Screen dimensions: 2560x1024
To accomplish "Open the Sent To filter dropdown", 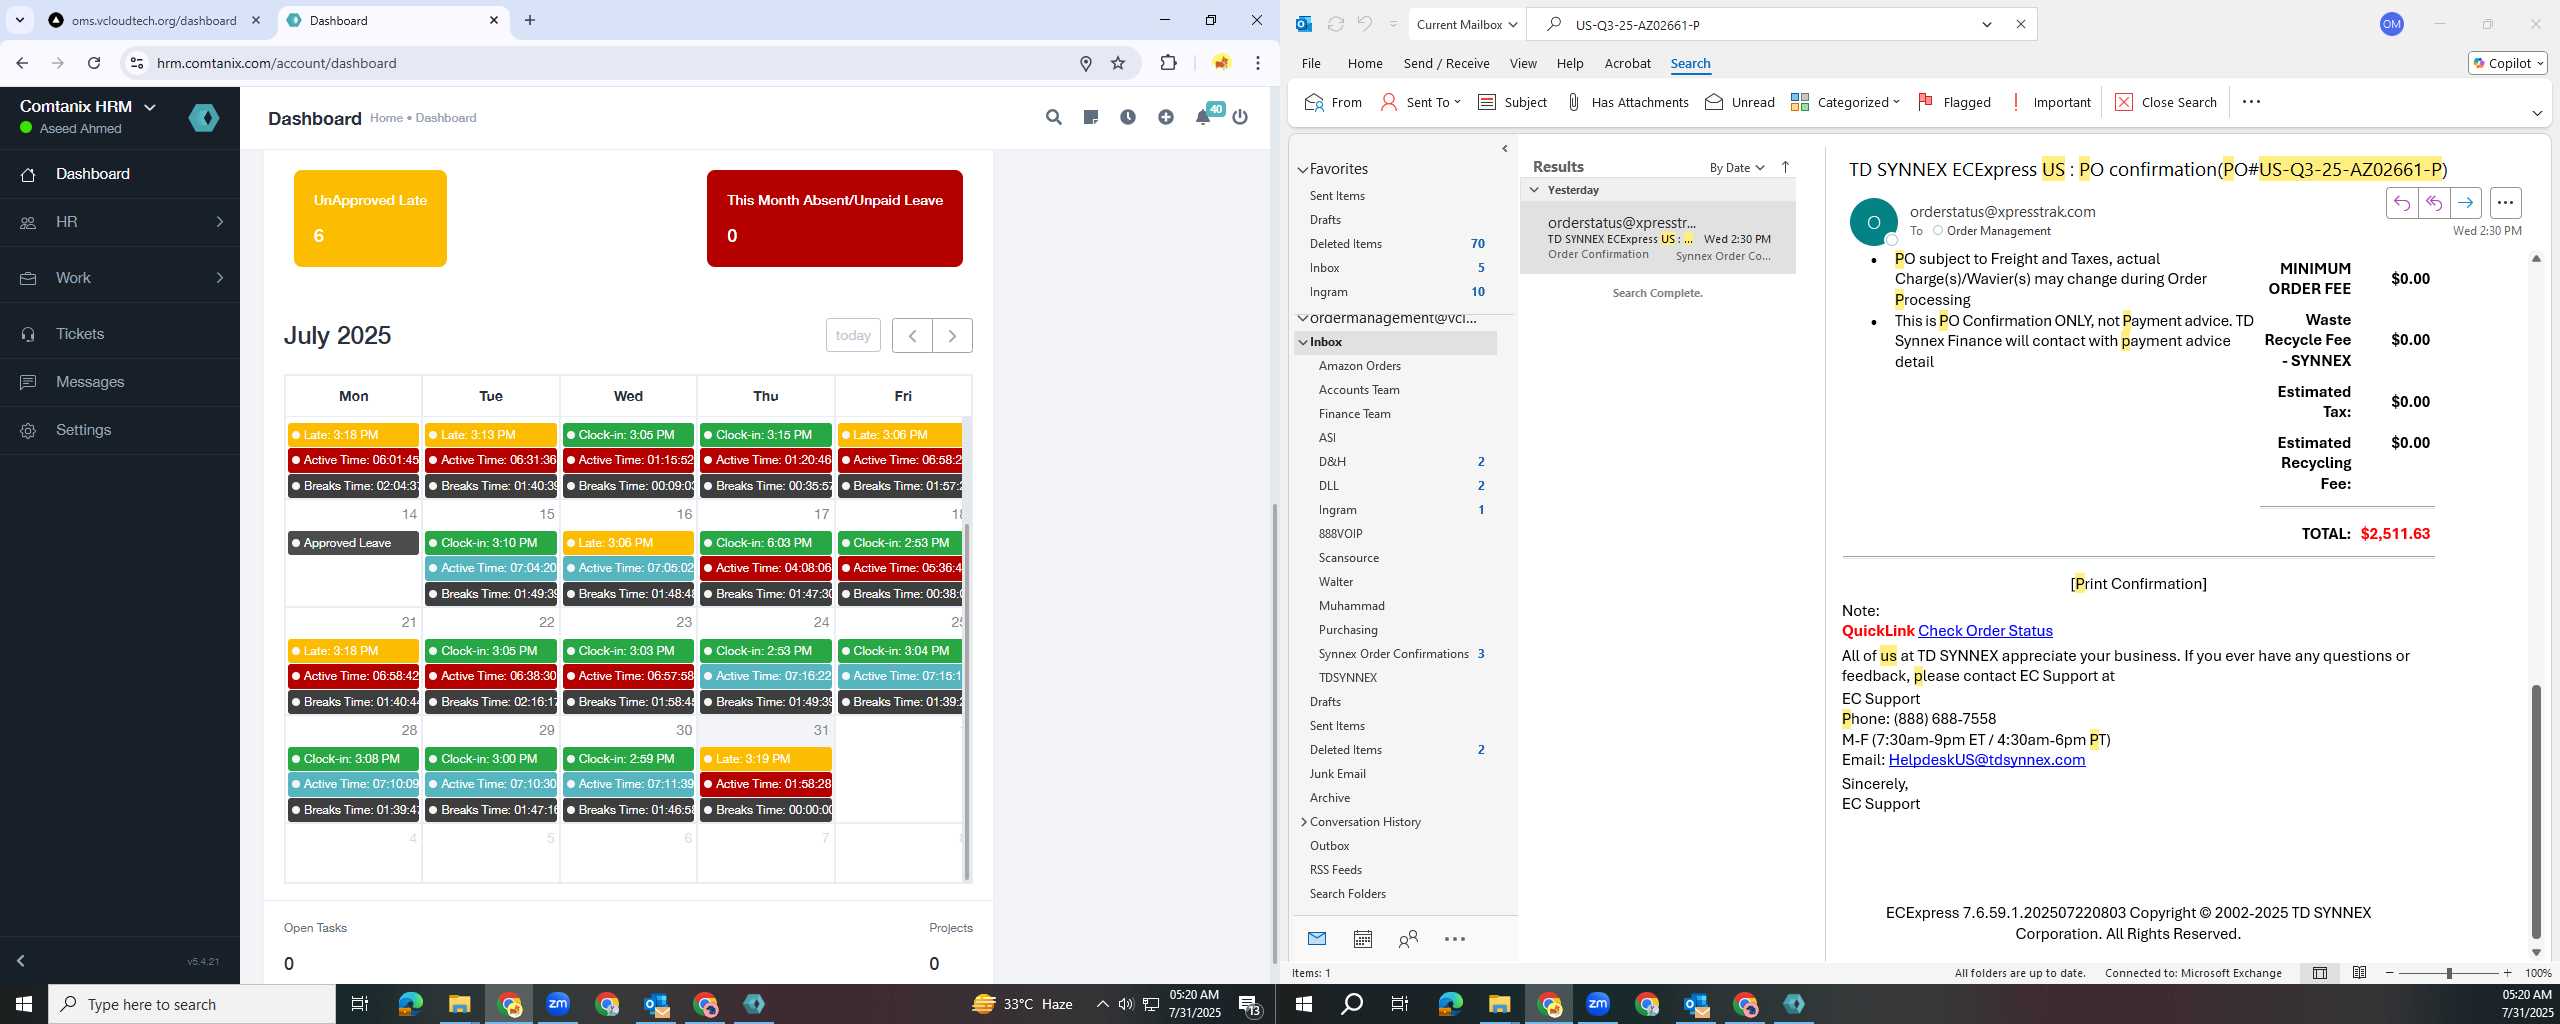I will (x=1421, y=102).
